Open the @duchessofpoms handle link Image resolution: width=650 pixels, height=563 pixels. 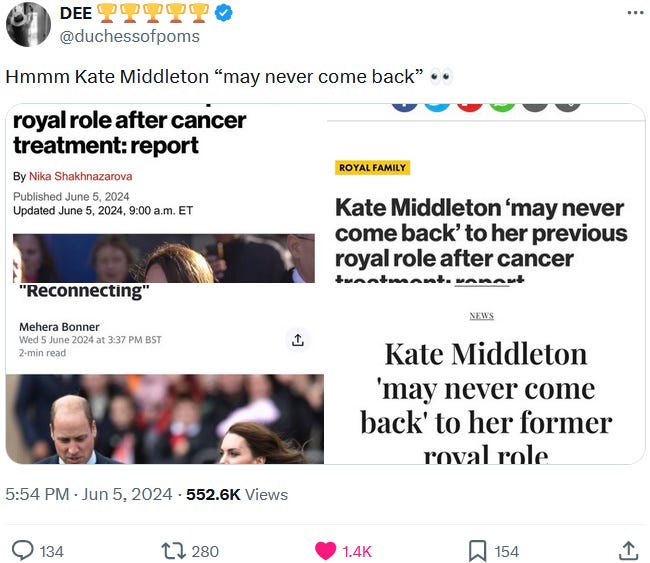pos(130,36)
